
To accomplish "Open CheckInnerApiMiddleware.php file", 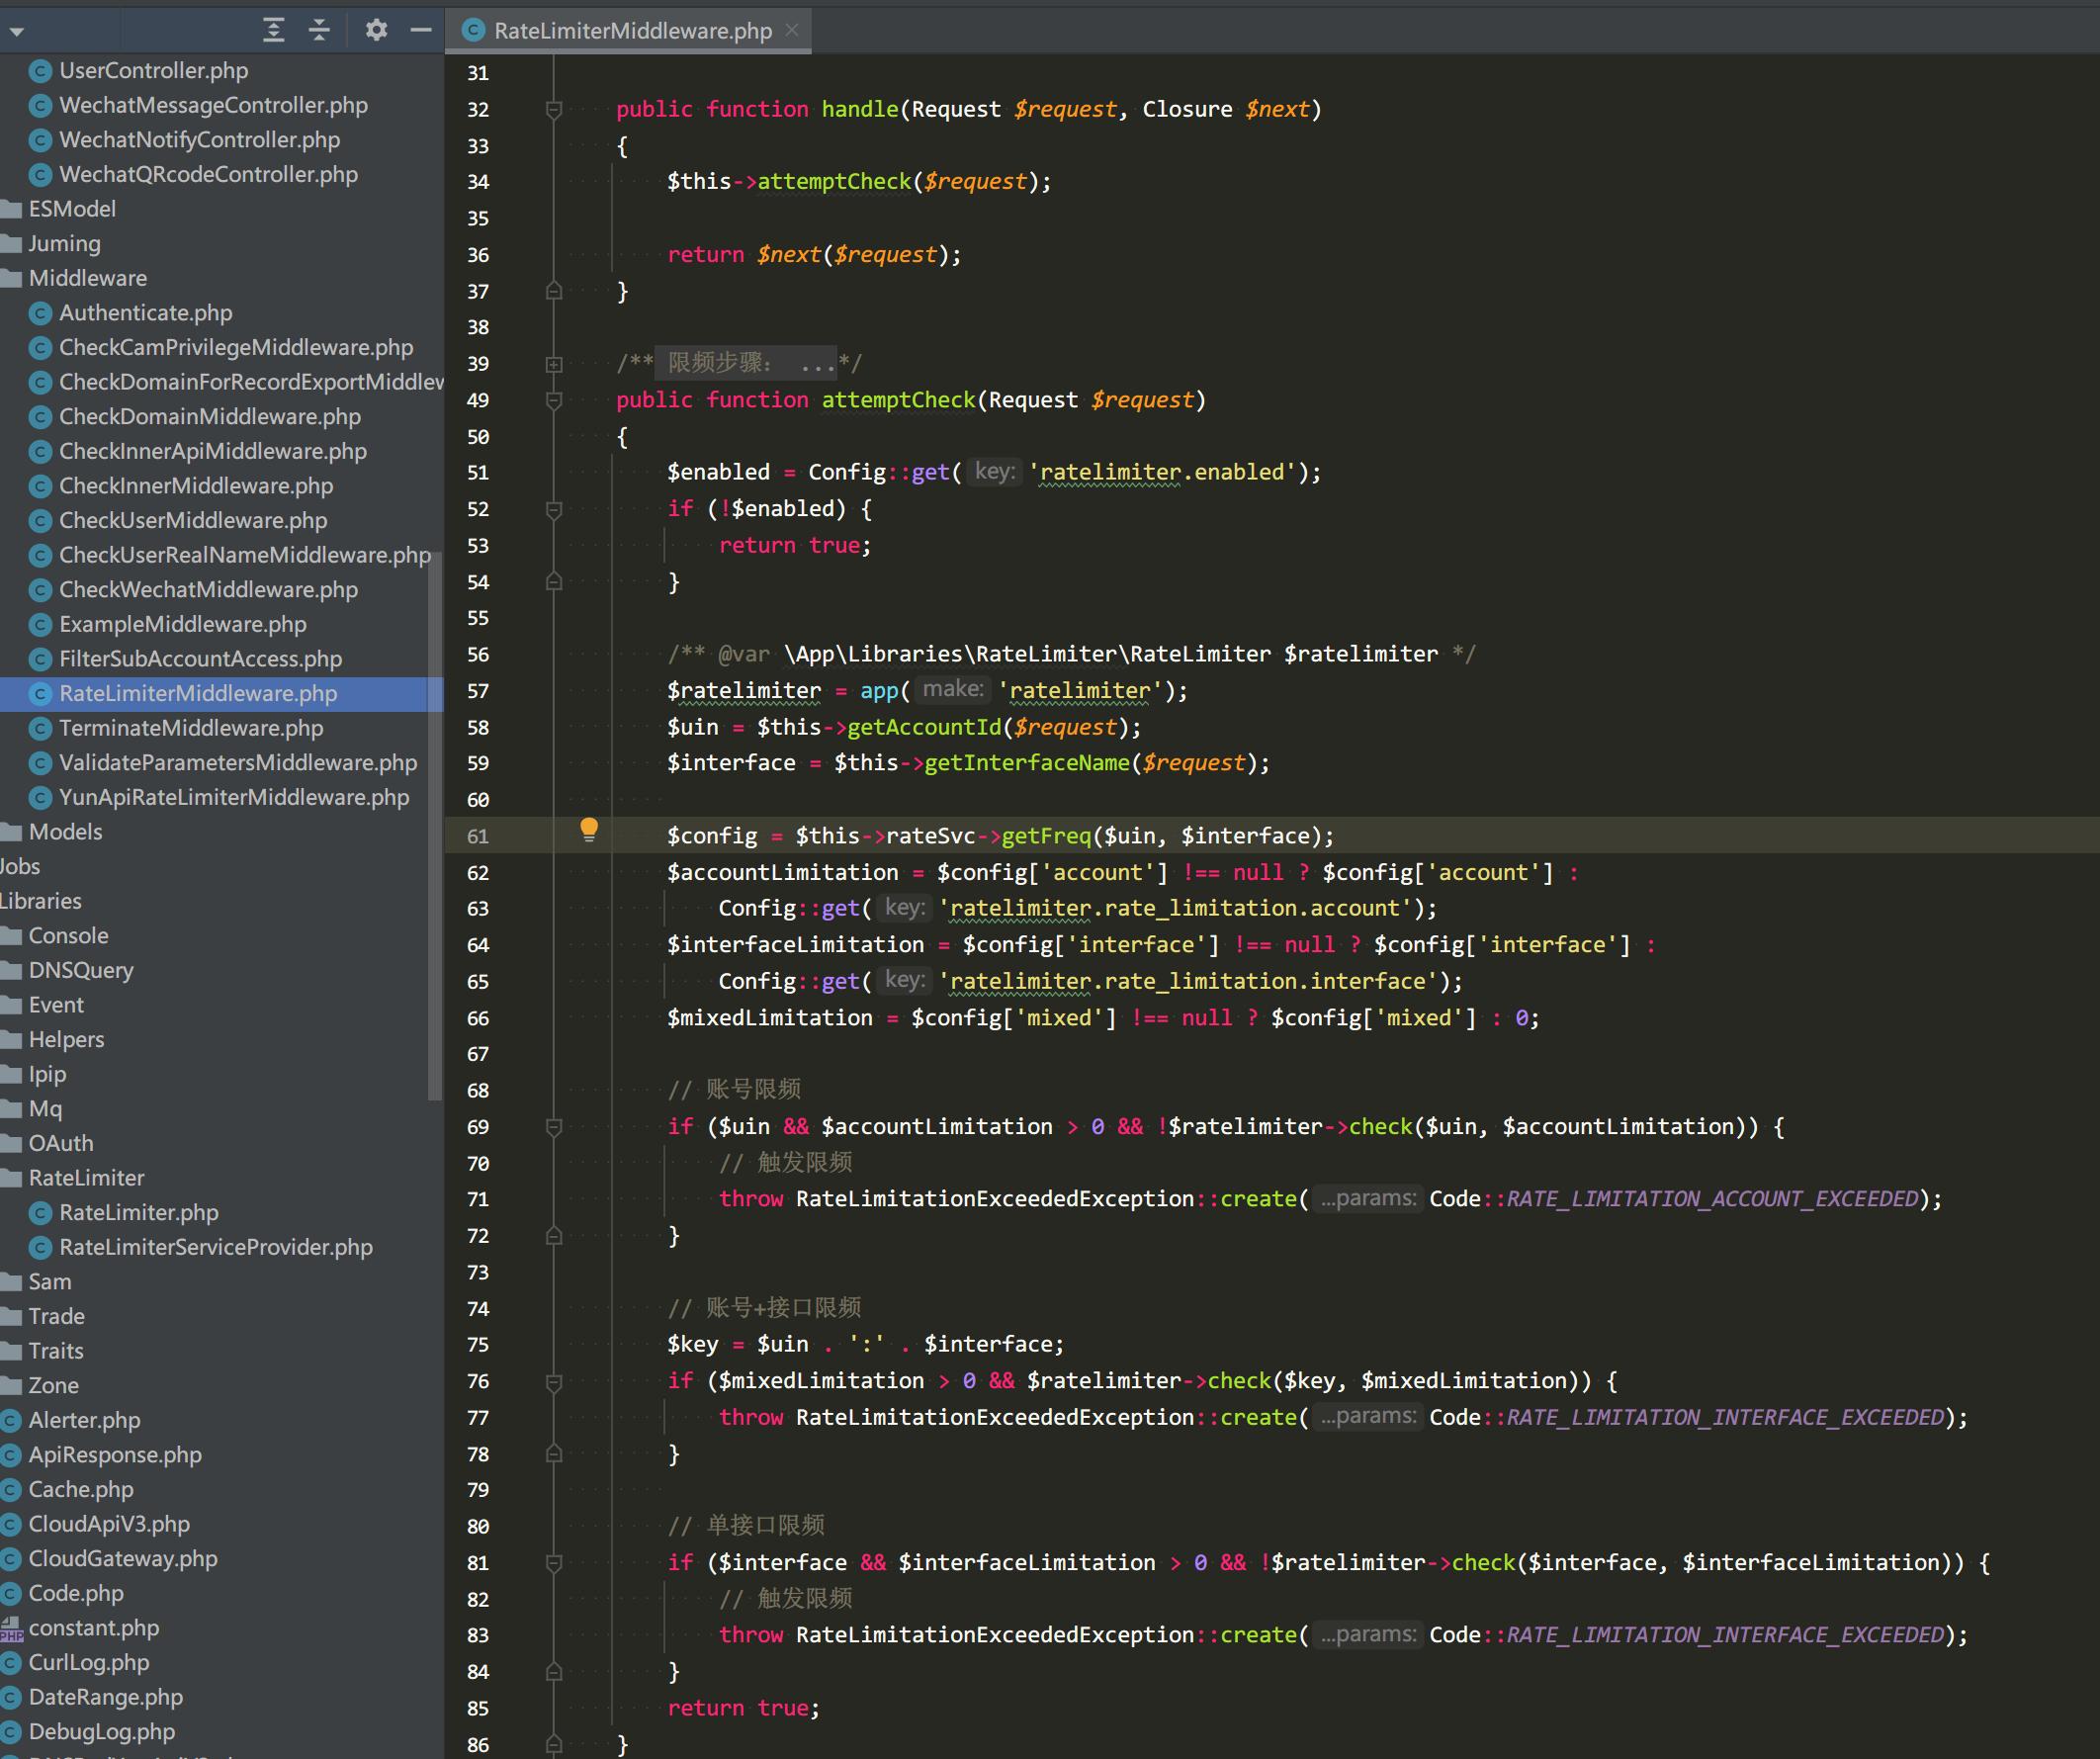I will pyautogui.click(x=213, y=451).
